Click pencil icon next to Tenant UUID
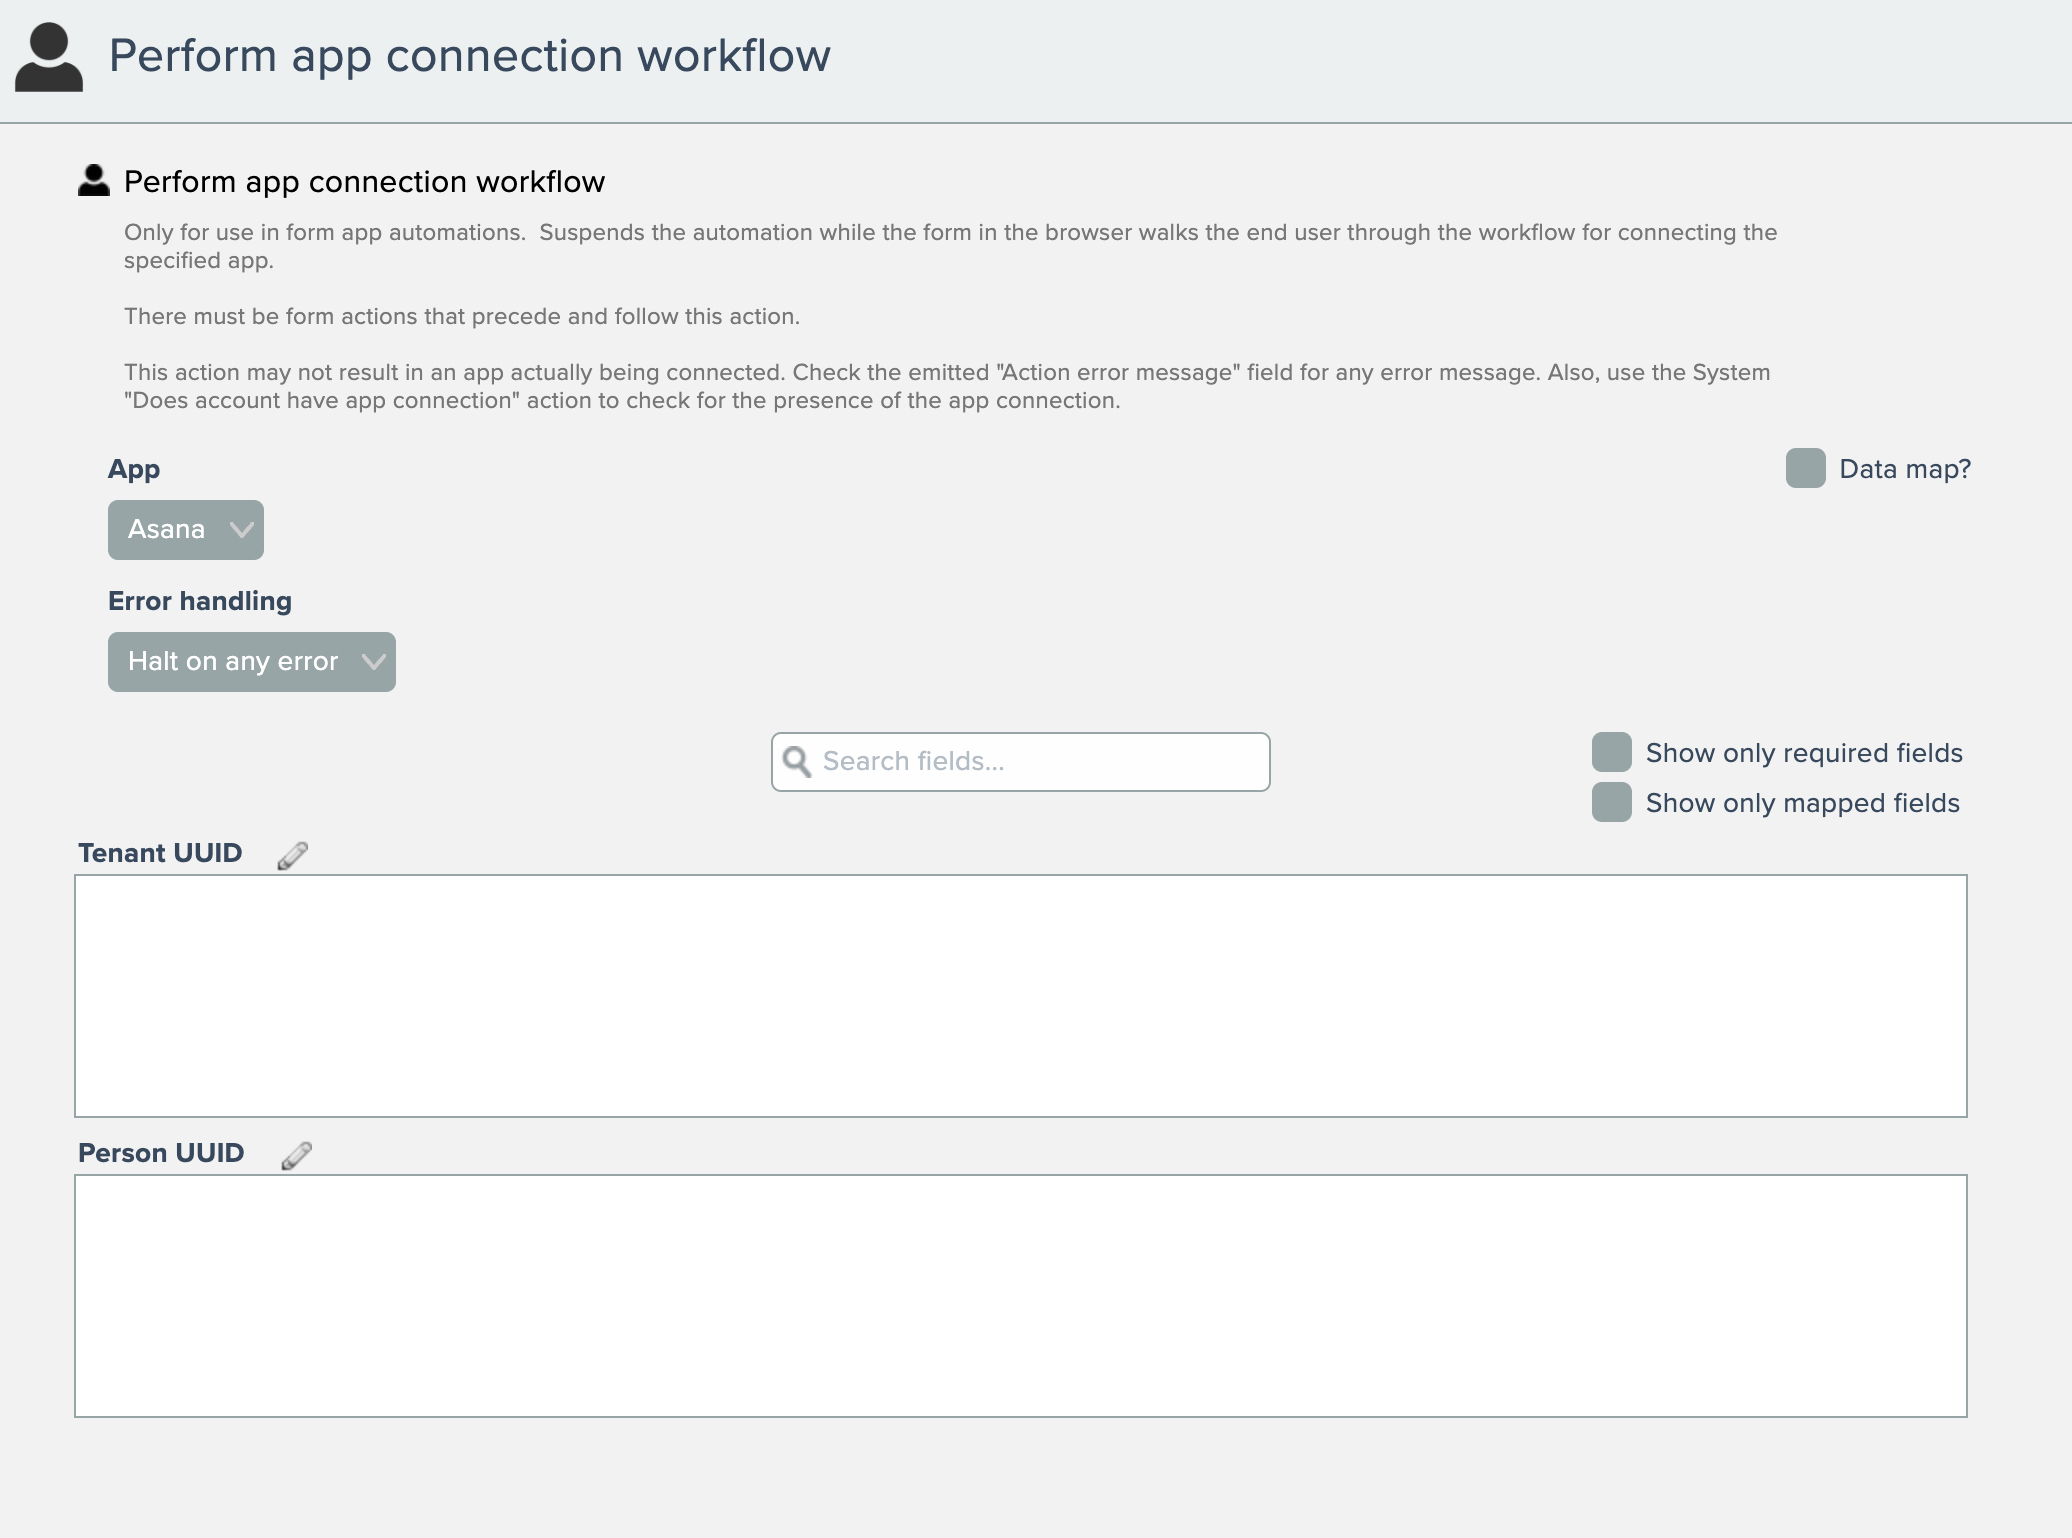Viewport: 2072px width, 1538px height. click(x=293, y=855)
